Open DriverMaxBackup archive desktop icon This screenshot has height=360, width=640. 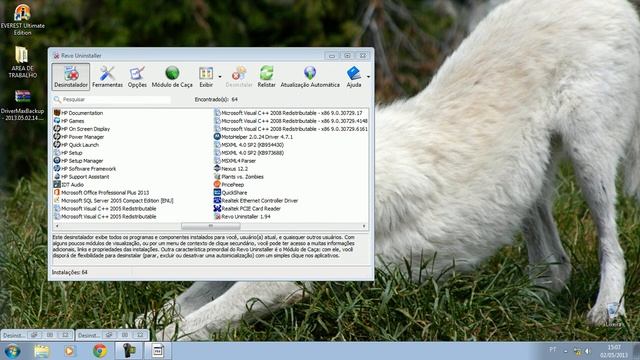[22, 105]
